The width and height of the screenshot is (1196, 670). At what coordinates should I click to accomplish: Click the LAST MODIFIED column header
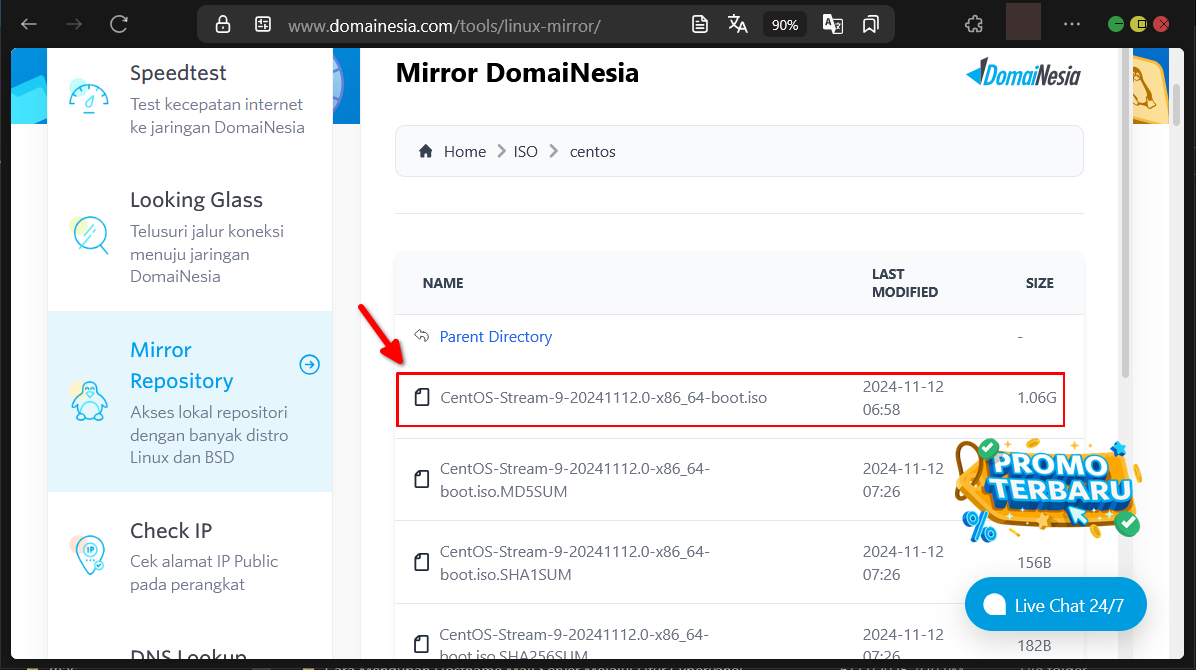905,283
